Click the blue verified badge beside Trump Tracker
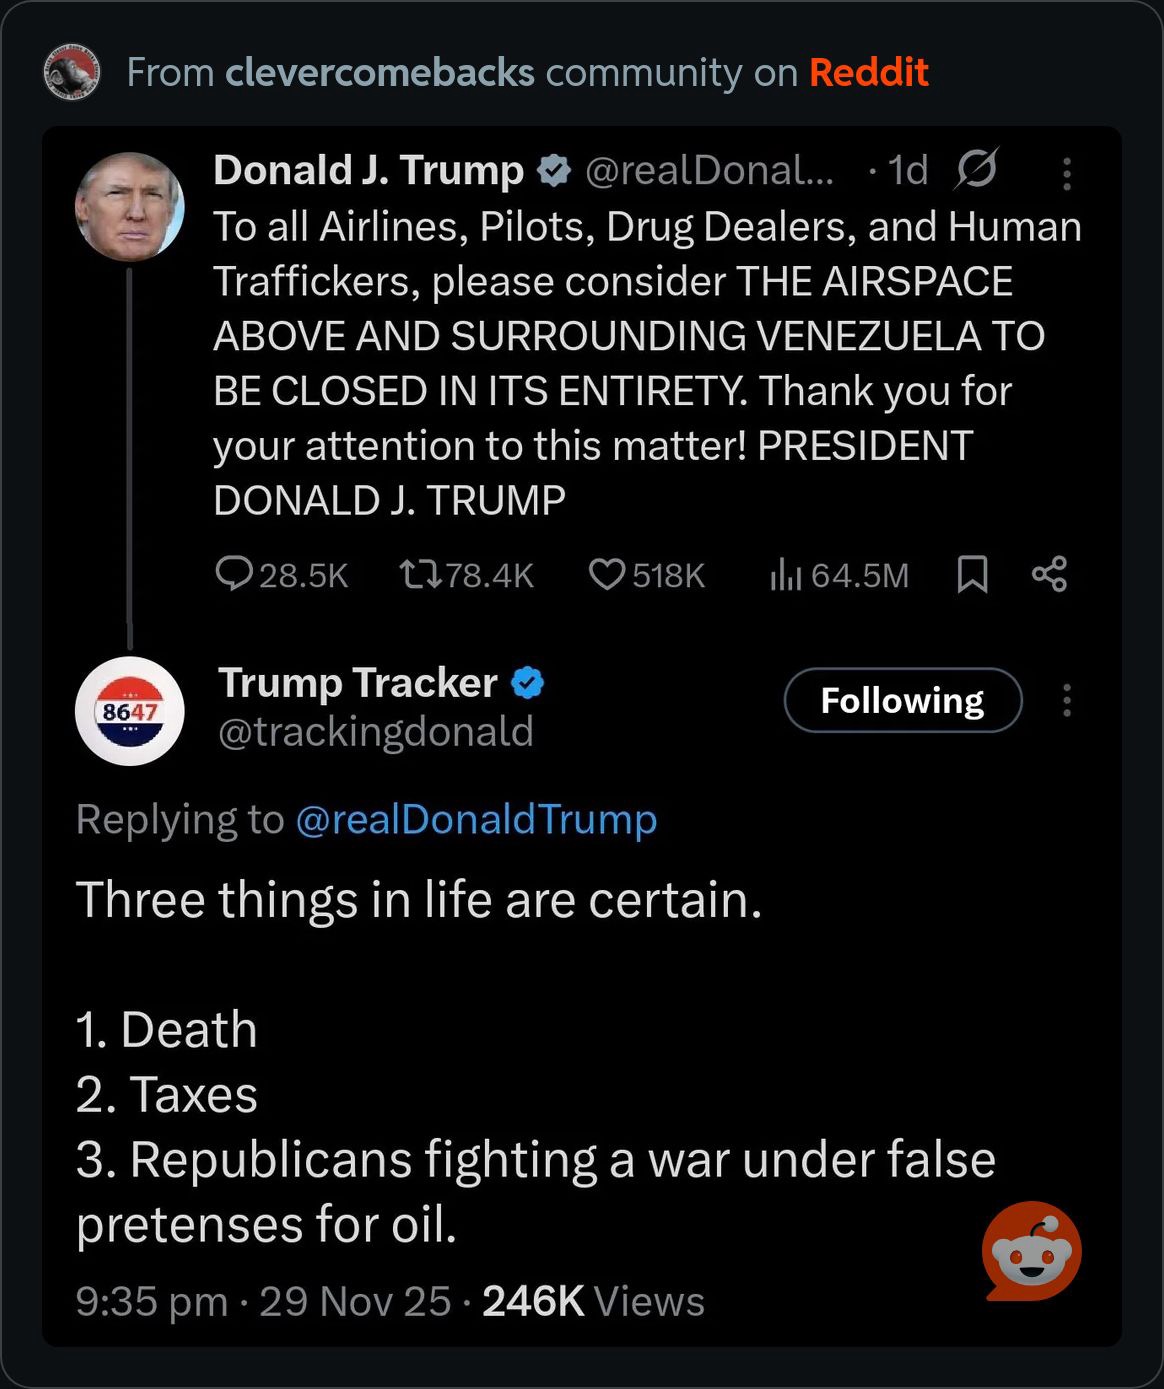The image size is (1164, 1389). pyautogui.click(x=528, y=683)
